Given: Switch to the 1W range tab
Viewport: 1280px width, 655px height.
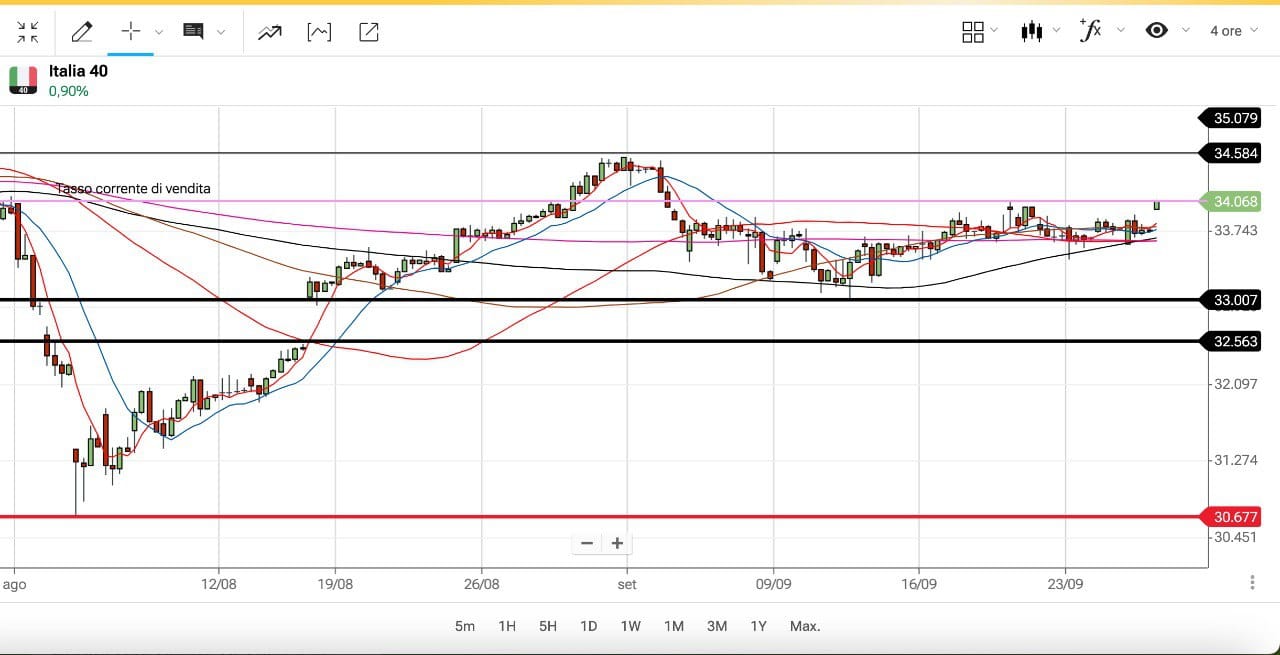Looking at the screenshot, I should coord(630,626).
